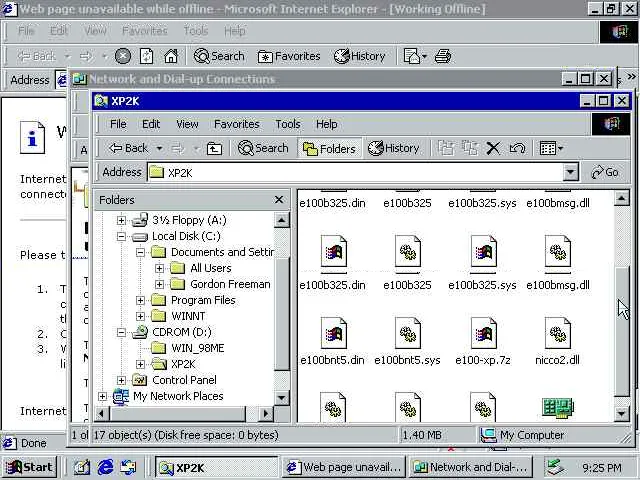Select the green network card icon file
This screenshot has height=480, width=640.
(x=558, y=408)
